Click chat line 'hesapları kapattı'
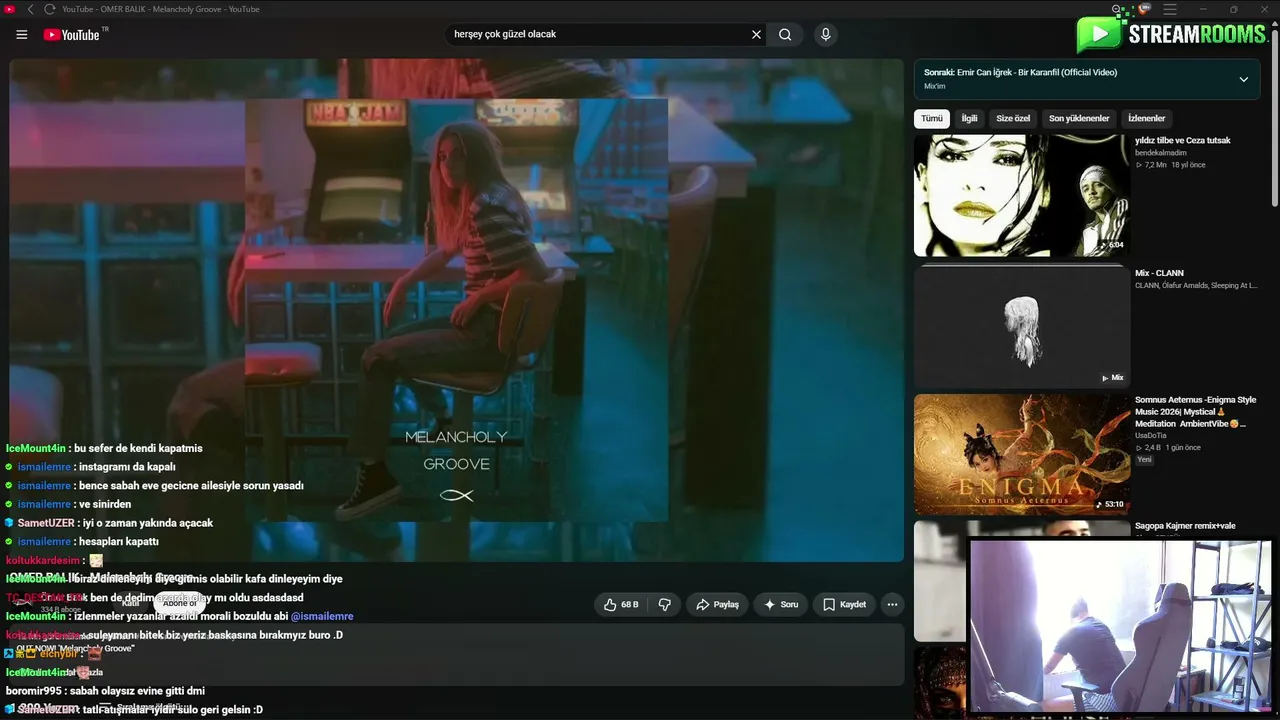This screenshot has width=1280, height=720. tap(82, 542)
